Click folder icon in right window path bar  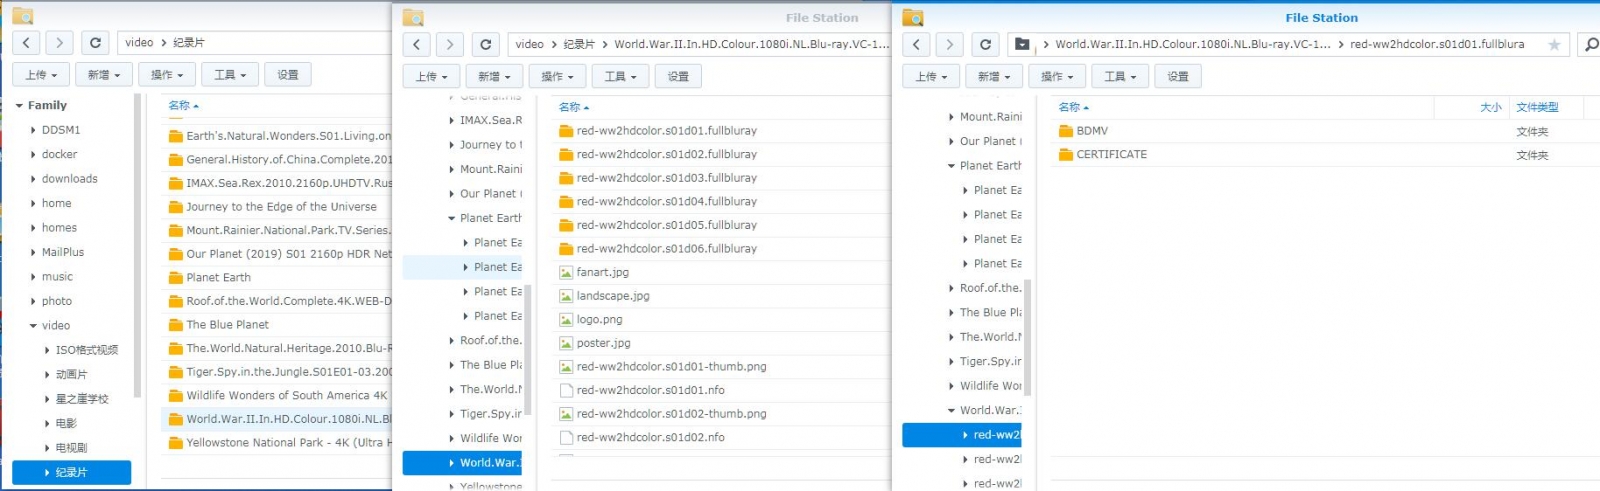tap(1021, 44)
